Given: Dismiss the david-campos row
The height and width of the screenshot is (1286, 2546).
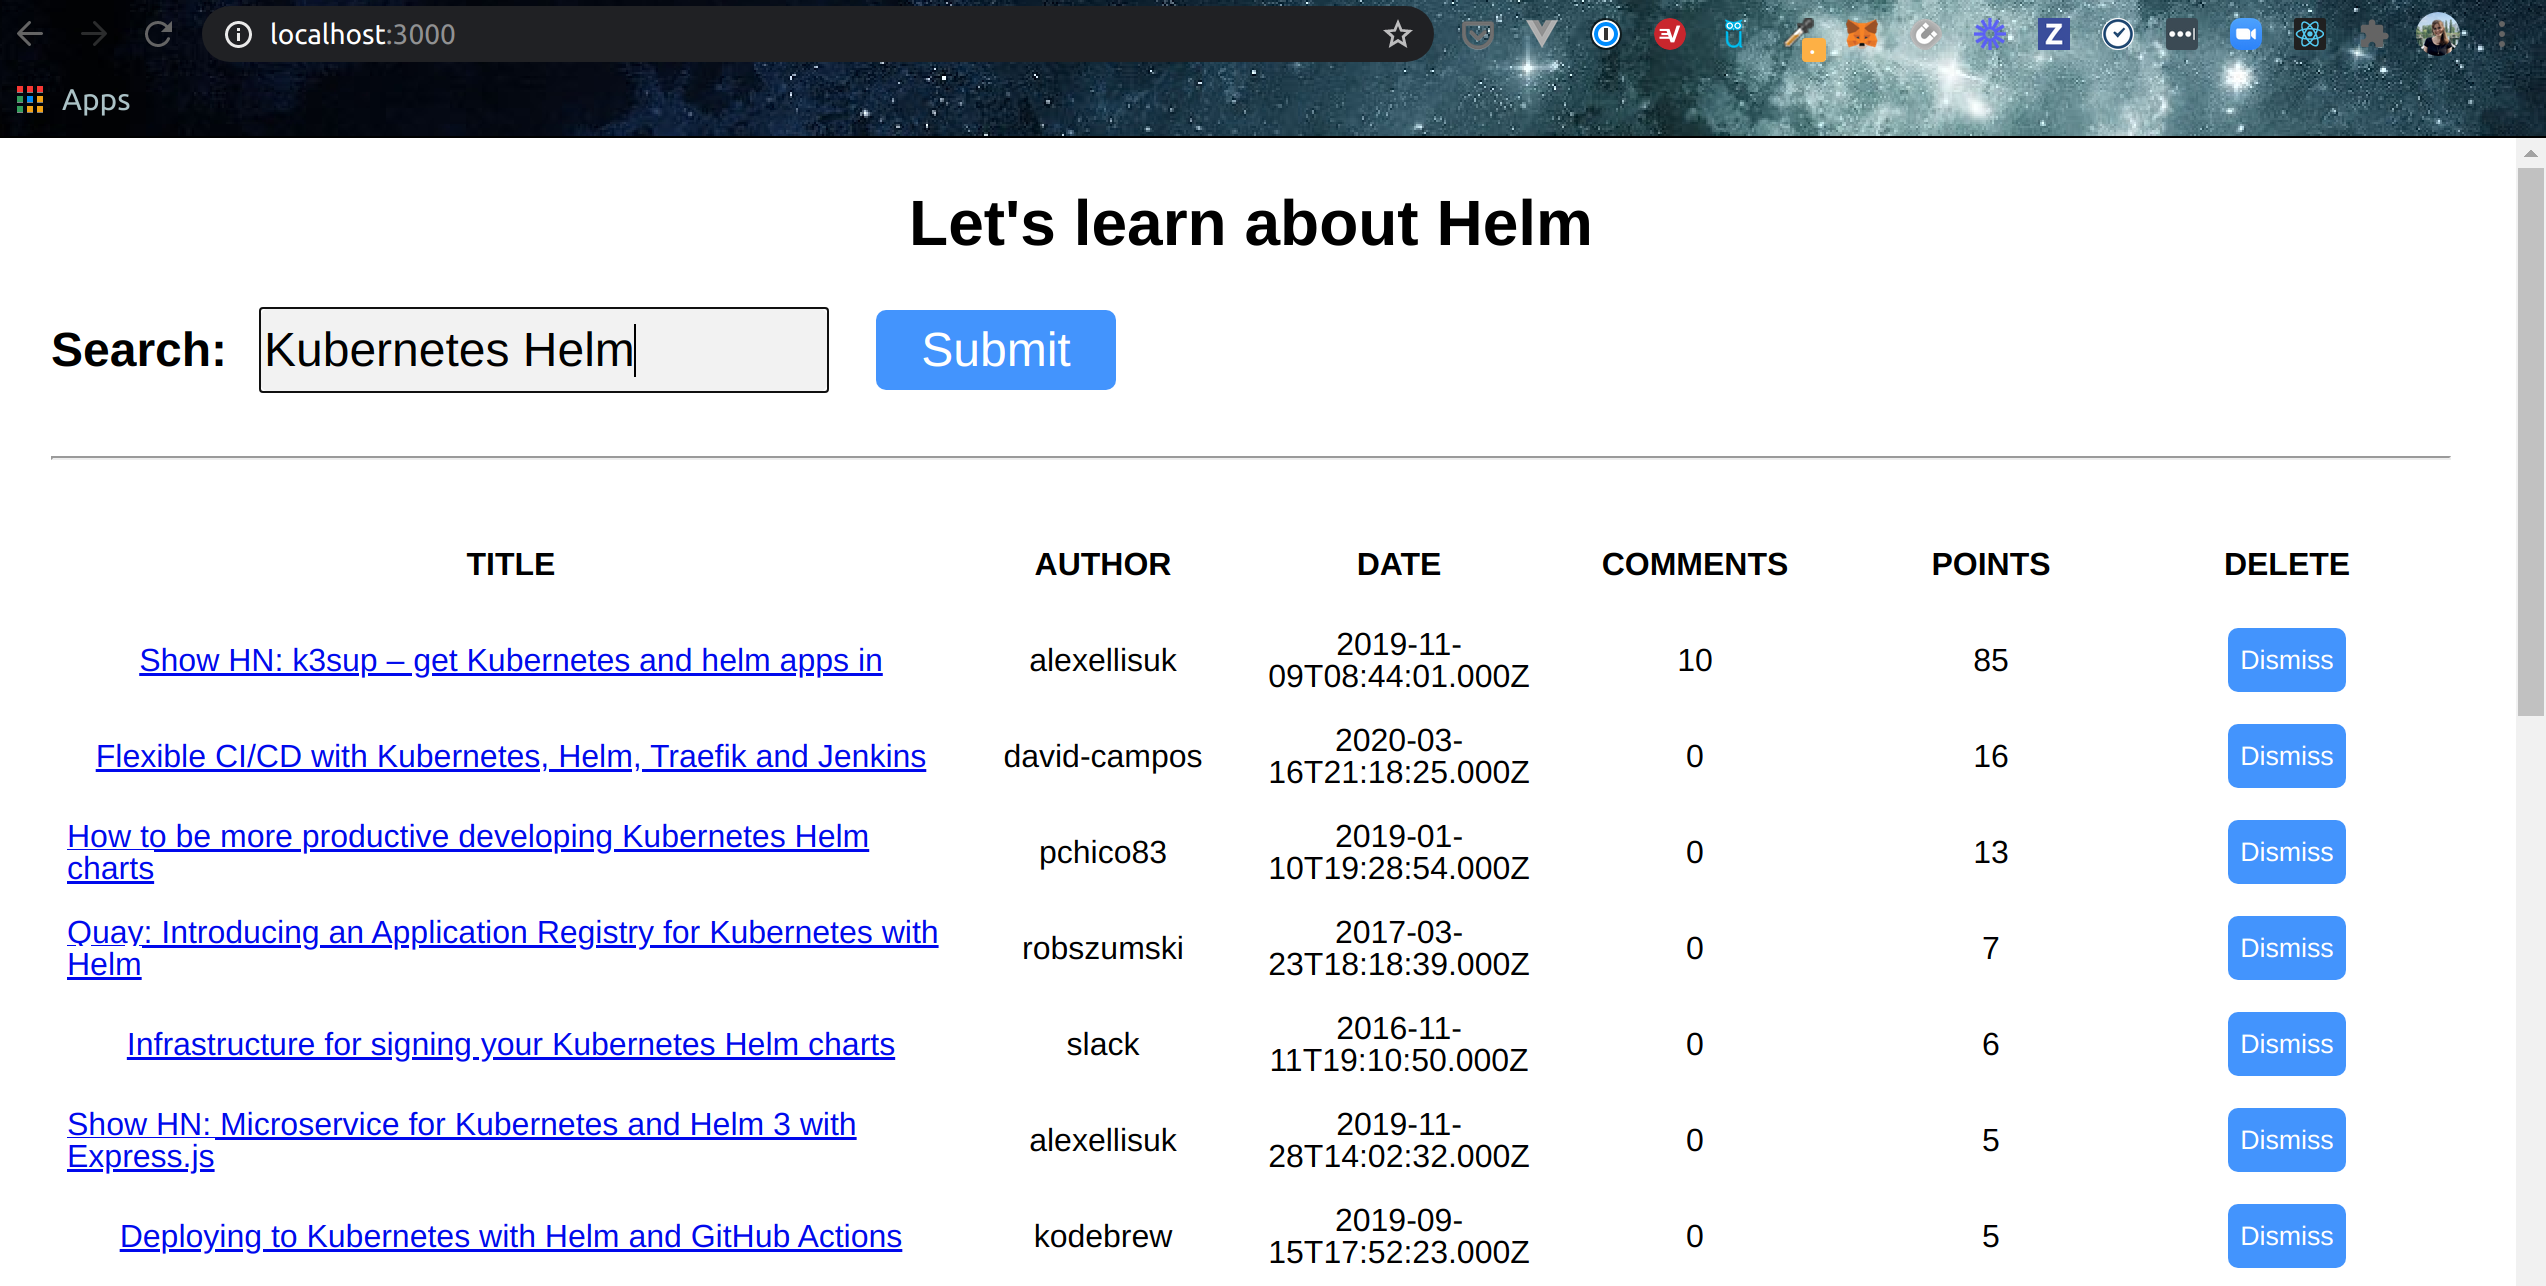Looking at the screenshot, I should [2286, 756].
